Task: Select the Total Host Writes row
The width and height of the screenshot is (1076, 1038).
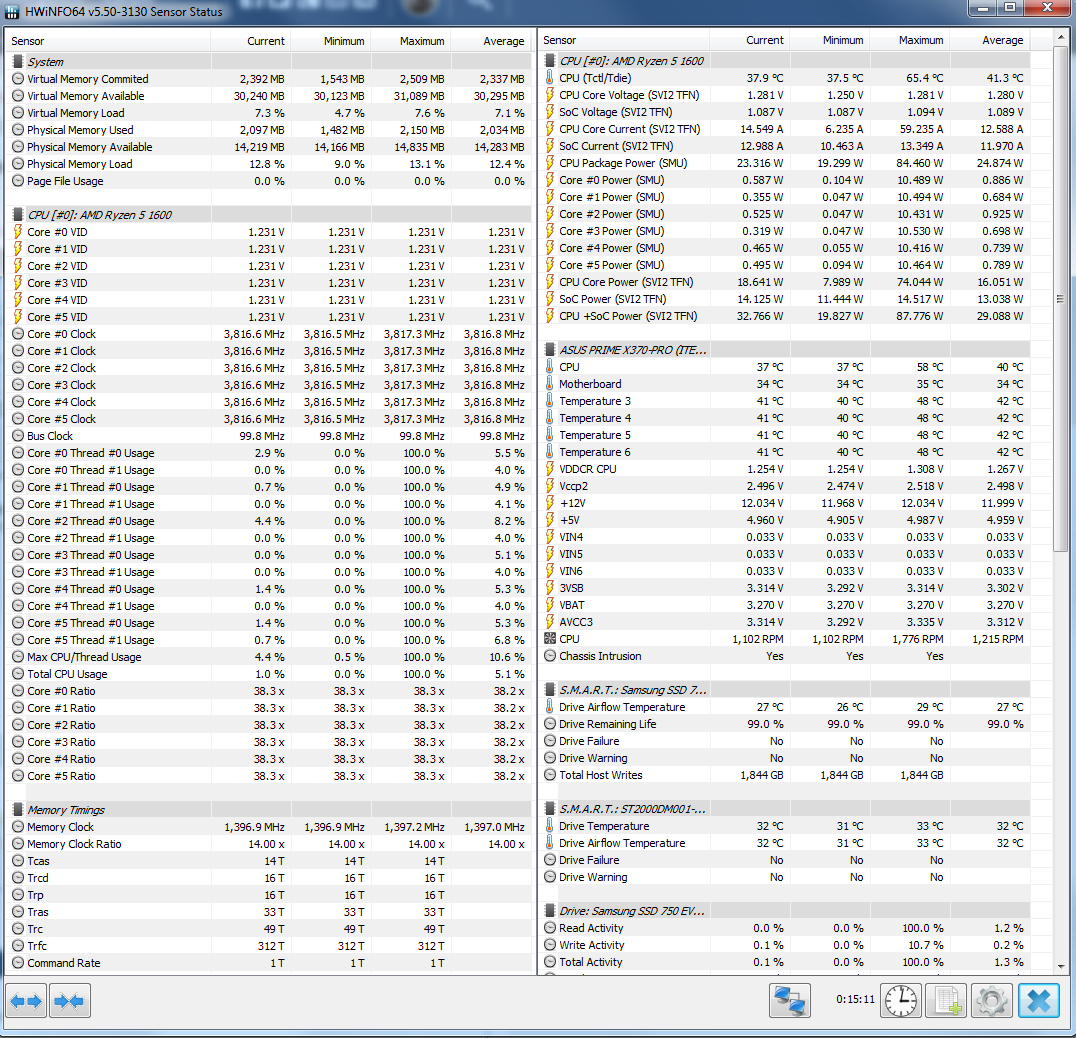Action: point(784,775)
